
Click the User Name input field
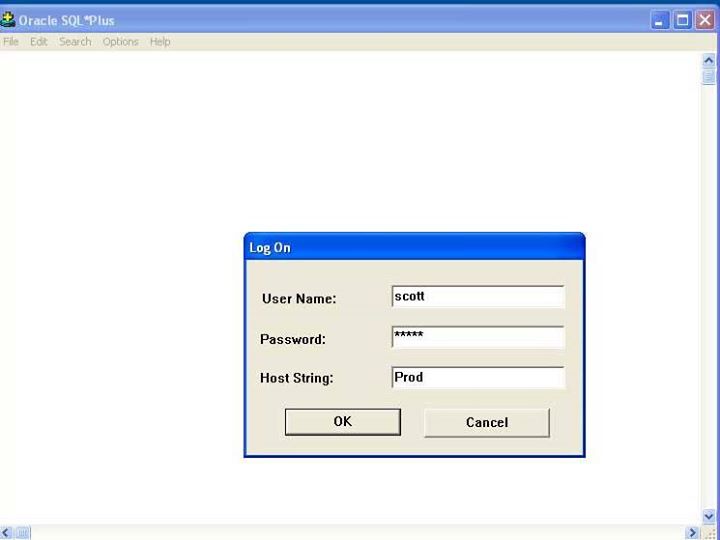click(478, 297)
